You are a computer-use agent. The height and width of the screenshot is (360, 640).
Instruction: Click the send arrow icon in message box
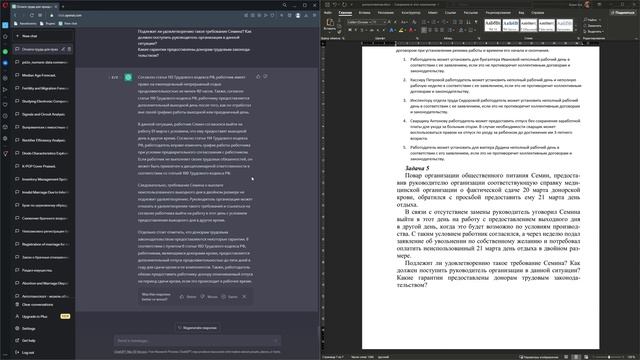[276, 340]
